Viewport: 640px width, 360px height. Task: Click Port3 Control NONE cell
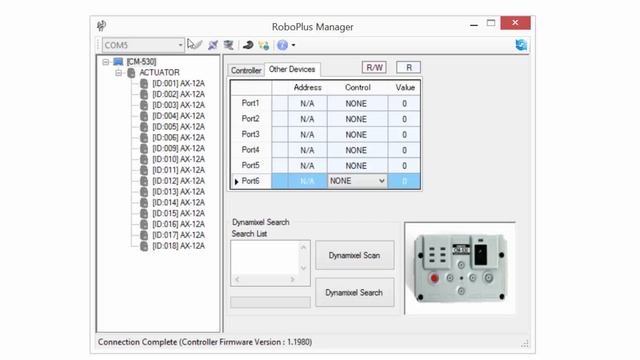[357, 135]
